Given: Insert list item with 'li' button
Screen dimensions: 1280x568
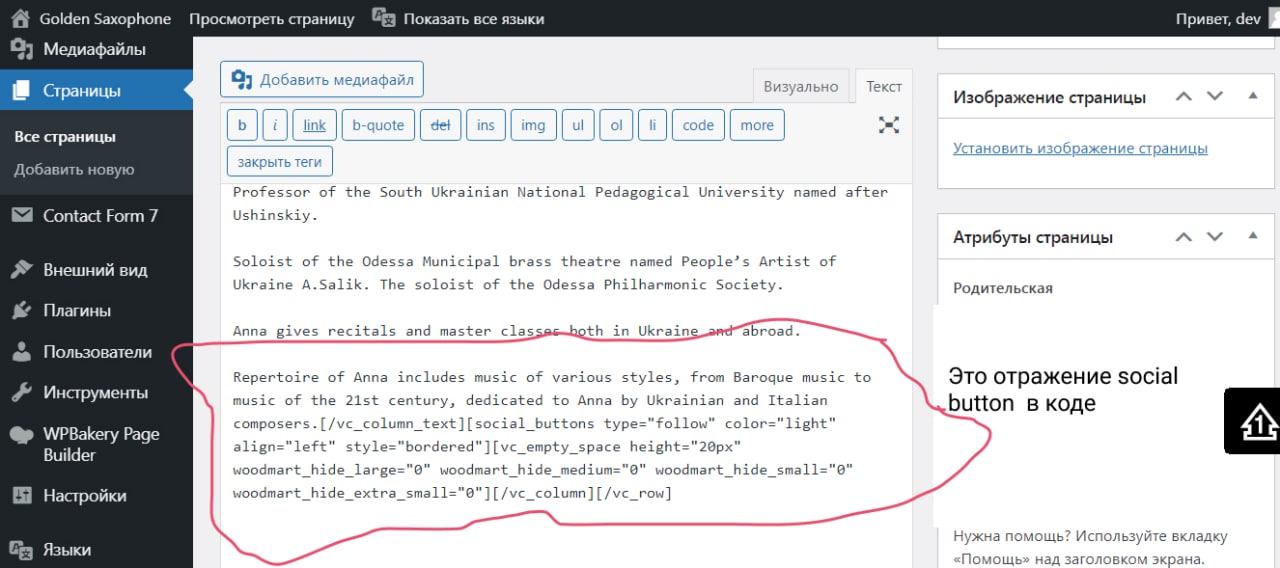Looking at the screenshot, I should pos(652,125).
